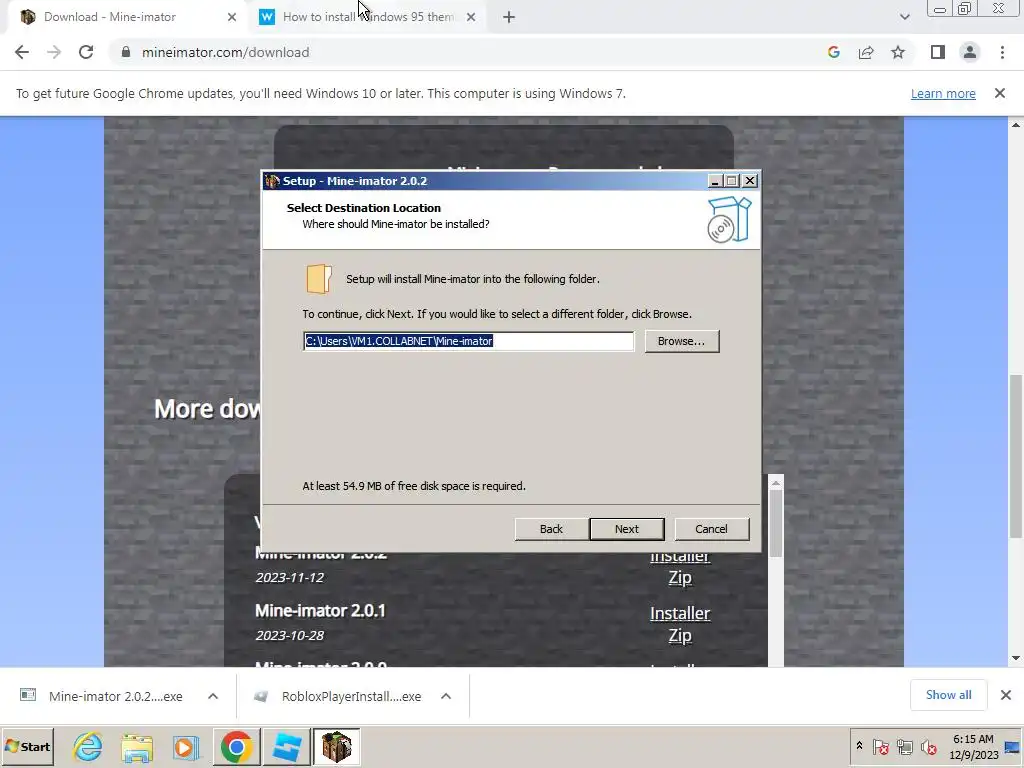
Task: Show hidden system tray icons
Action: [x=859, y=746]
